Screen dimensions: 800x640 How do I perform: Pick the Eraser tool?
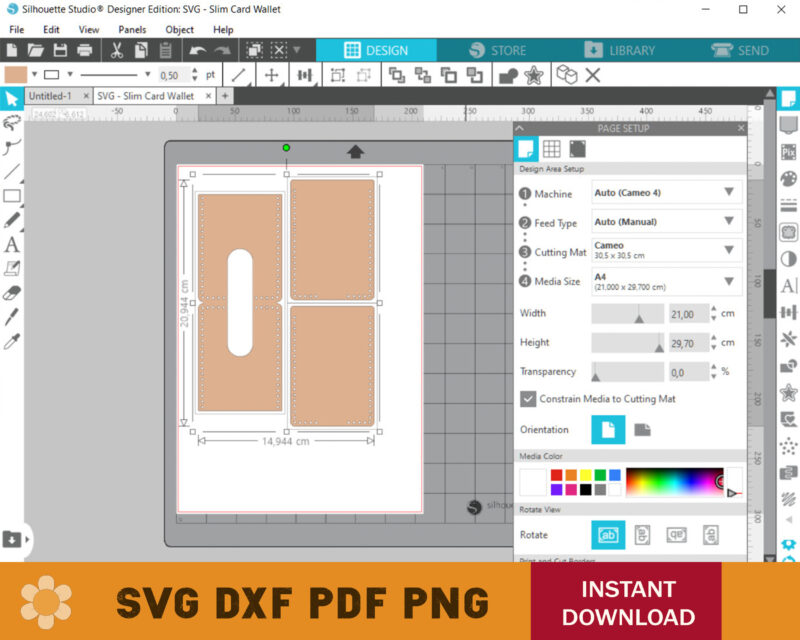pyautogui.click(x=12, y=293)
